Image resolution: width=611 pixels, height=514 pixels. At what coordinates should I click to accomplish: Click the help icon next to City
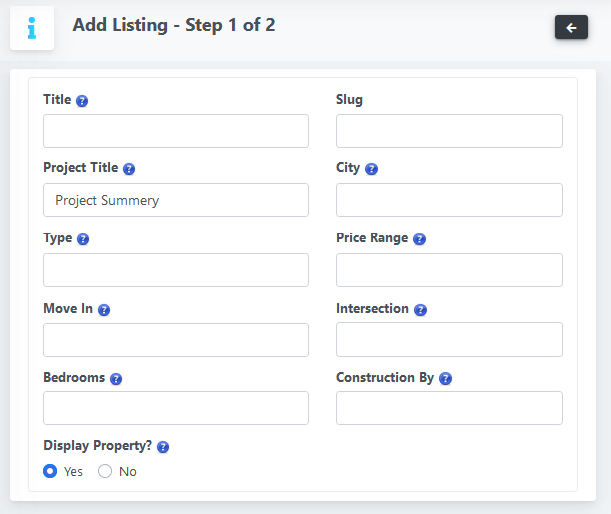[x=371, y=169]
